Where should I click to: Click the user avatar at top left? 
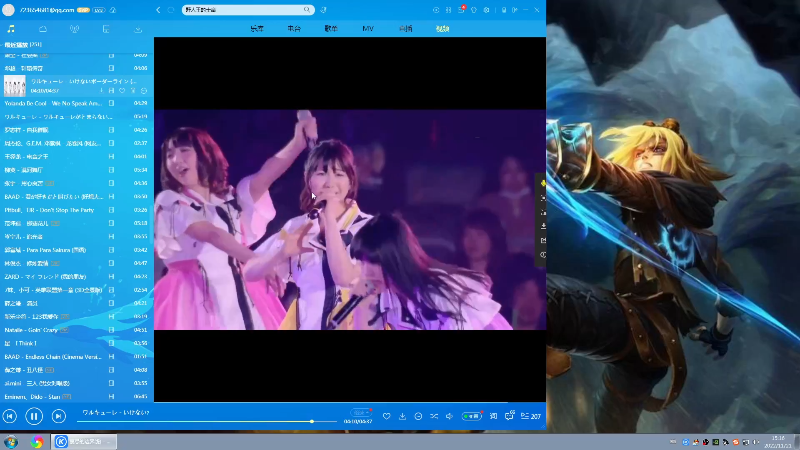click(x=8, y=10)
